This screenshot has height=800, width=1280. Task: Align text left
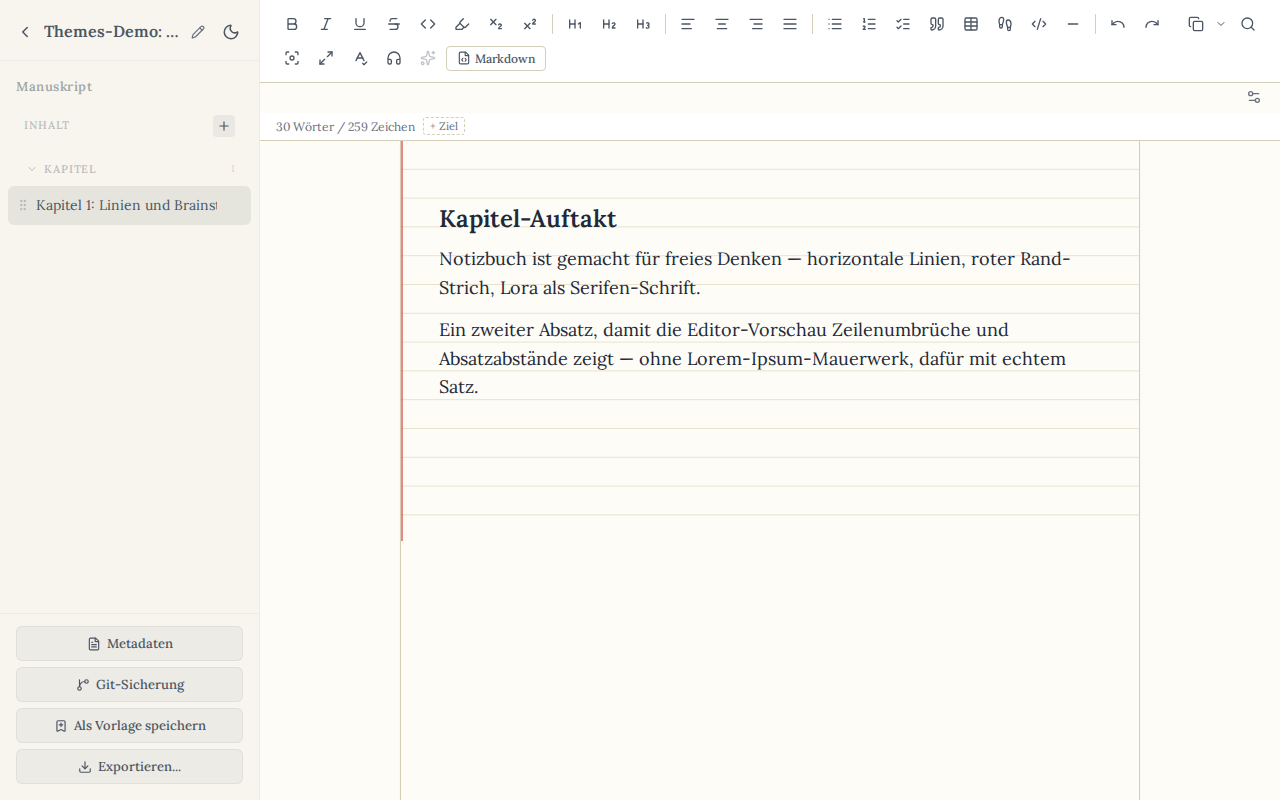click(x=688, y=24)
